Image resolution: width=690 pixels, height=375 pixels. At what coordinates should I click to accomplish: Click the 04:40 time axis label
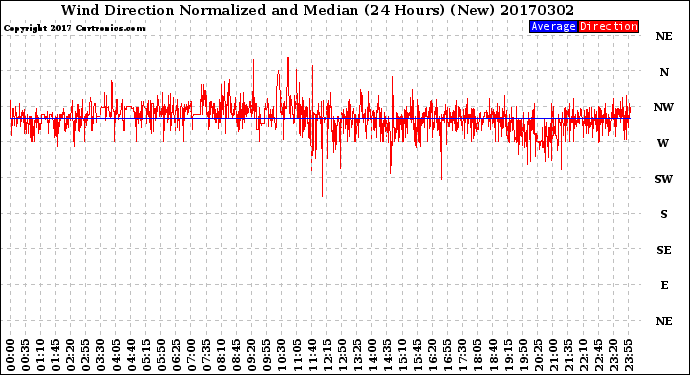point(131,355)
